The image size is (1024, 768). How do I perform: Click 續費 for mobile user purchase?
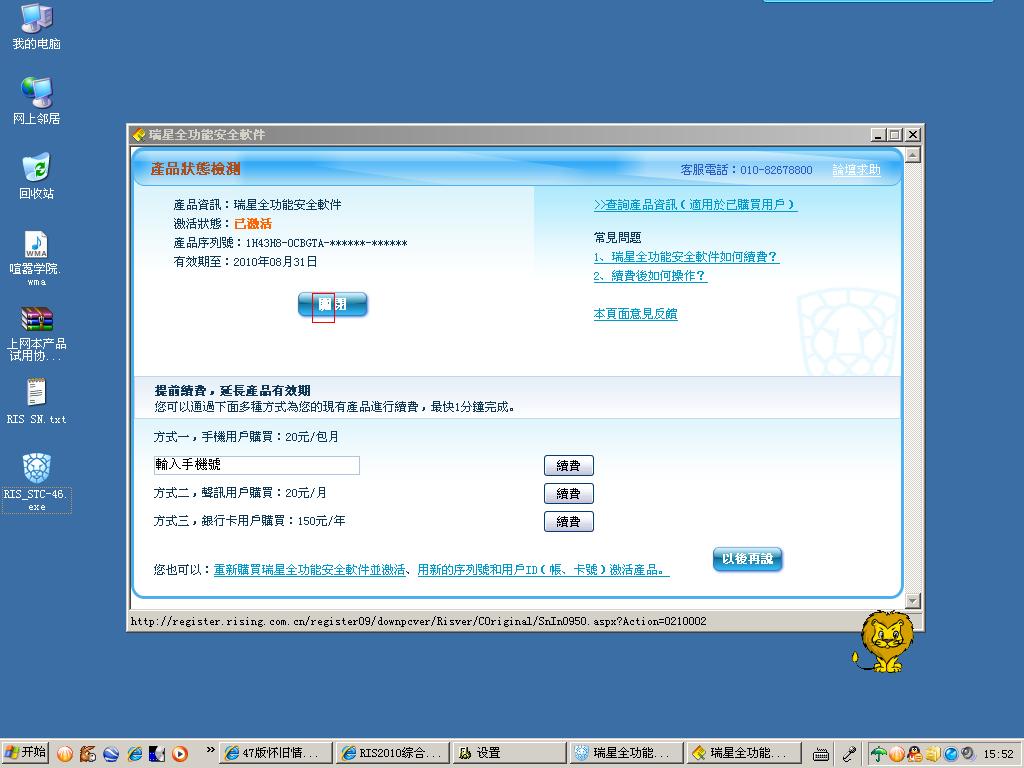point(569,466)
